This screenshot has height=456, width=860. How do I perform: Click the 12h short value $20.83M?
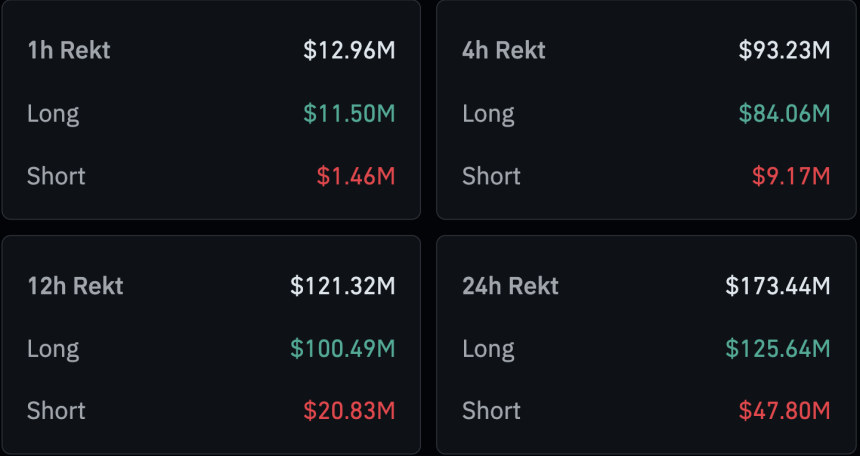(x=349, y=411)
